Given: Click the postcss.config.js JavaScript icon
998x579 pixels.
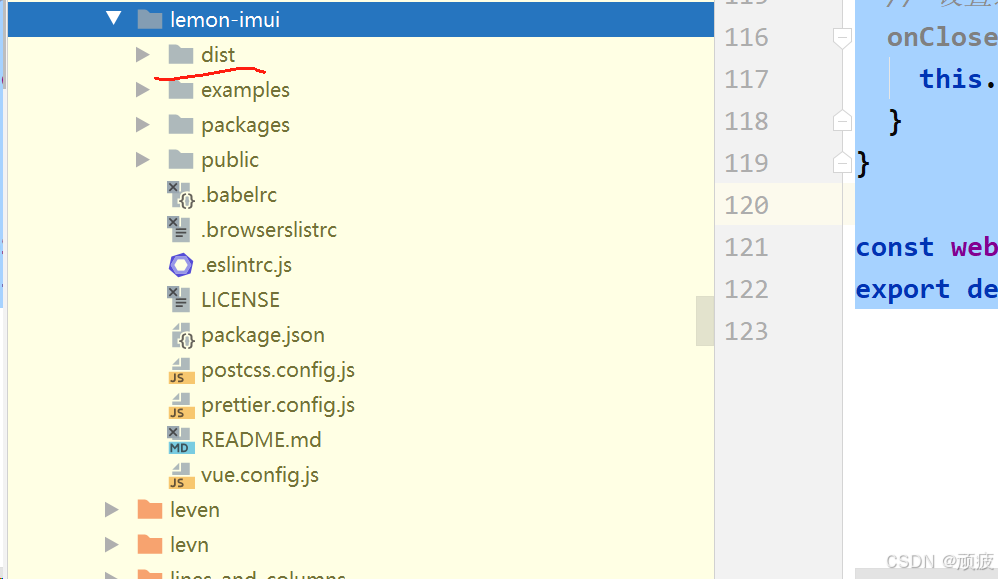Looking at the screenshot, I should pos(180,369).
